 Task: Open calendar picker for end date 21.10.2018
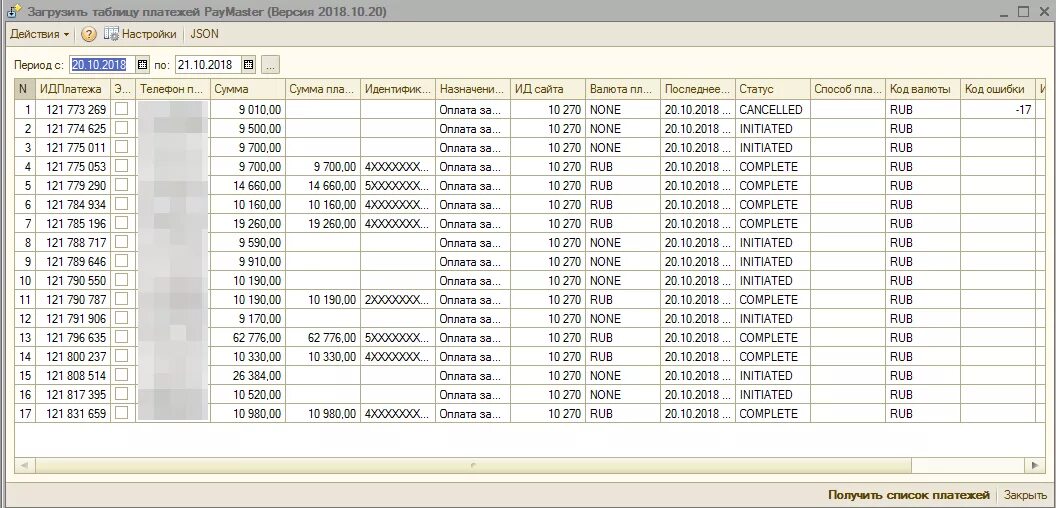point(249,65)
